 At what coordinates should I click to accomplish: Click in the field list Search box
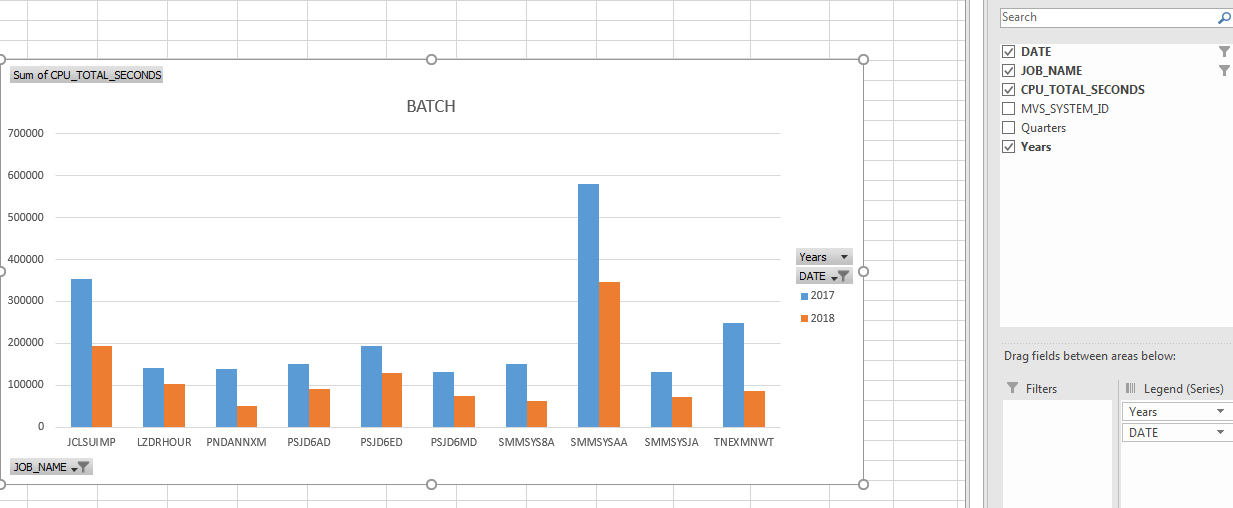[x=1108, y=17]
